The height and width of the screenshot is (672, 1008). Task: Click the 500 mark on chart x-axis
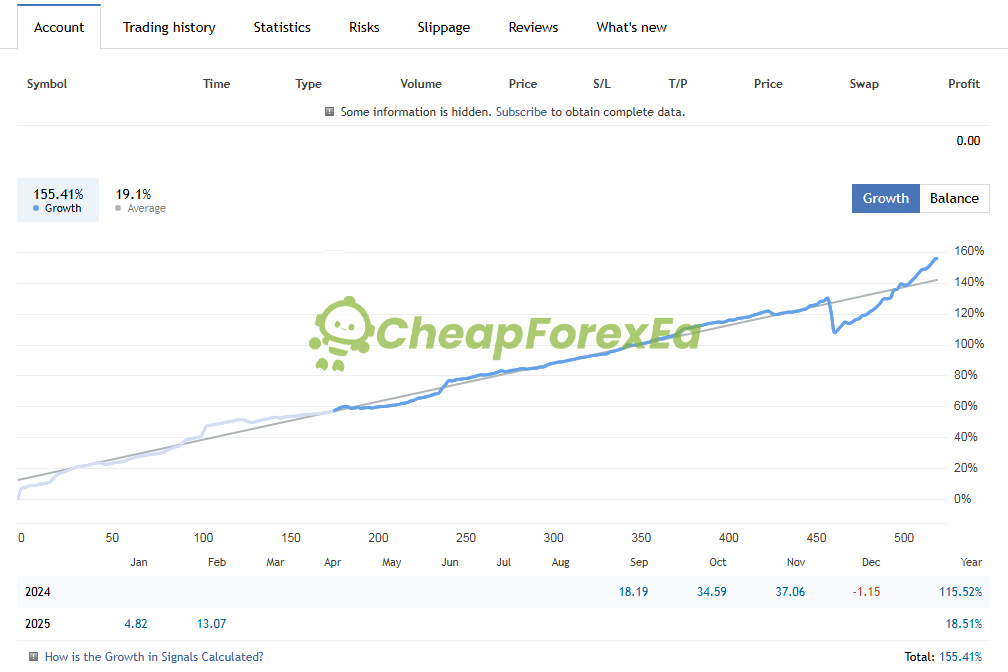(x=903, y=538)
